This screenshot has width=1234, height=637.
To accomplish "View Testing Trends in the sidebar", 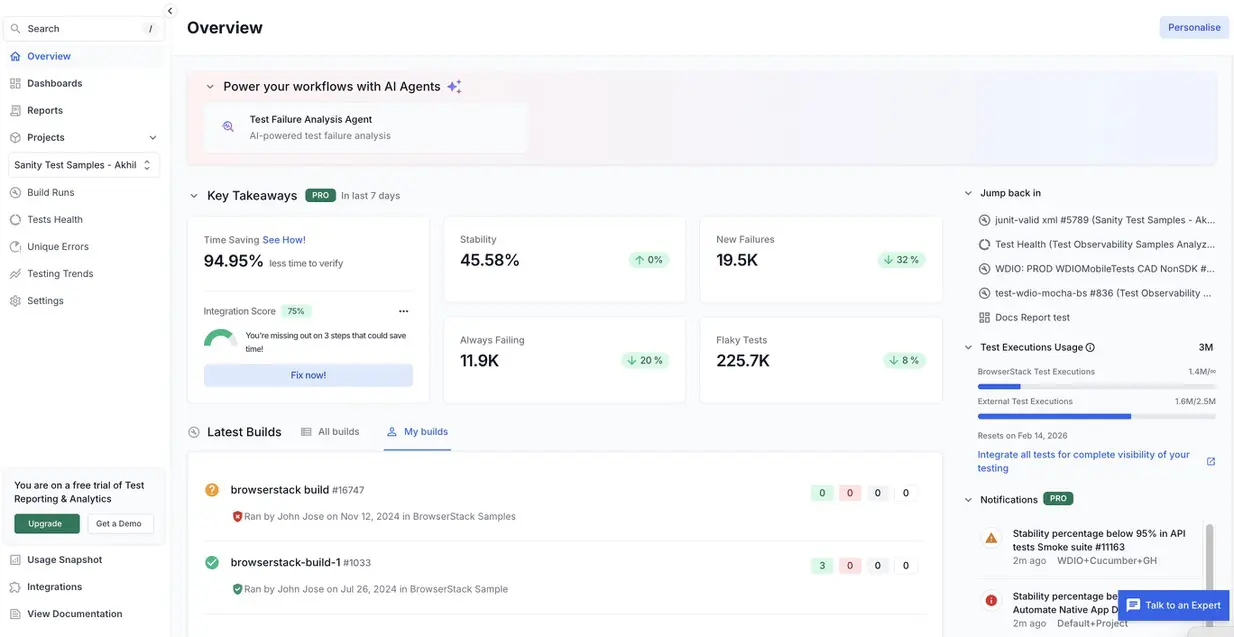I will 61,273.
